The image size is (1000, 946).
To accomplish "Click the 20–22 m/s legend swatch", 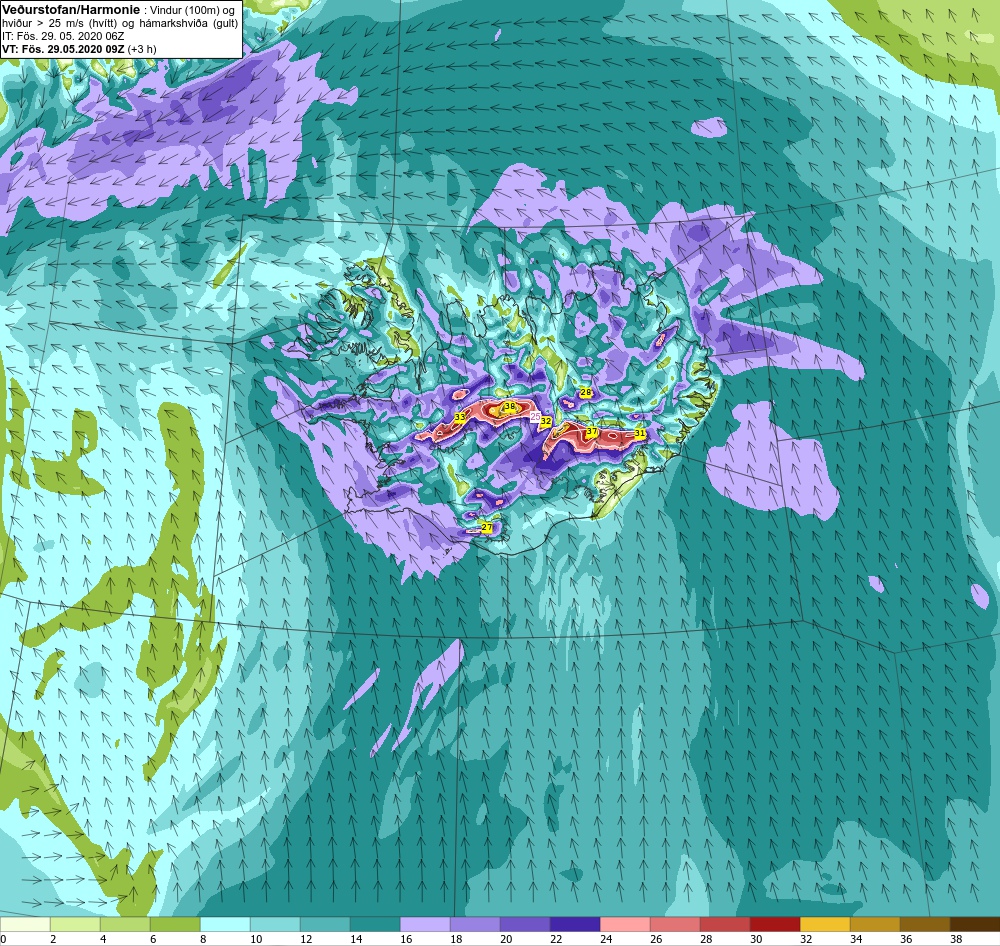I will click(525, 924).
